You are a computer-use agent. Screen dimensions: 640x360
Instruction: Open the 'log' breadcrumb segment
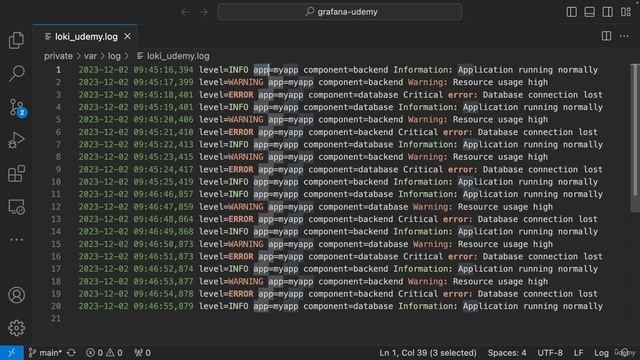[x=114, y=56]
